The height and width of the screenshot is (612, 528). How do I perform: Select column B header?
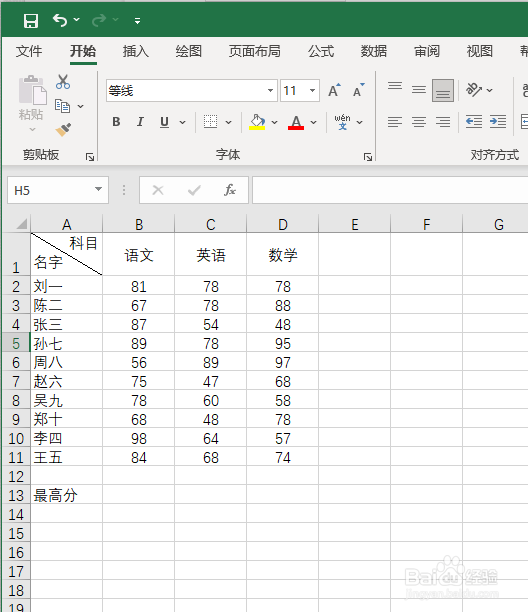click(139, 224)
